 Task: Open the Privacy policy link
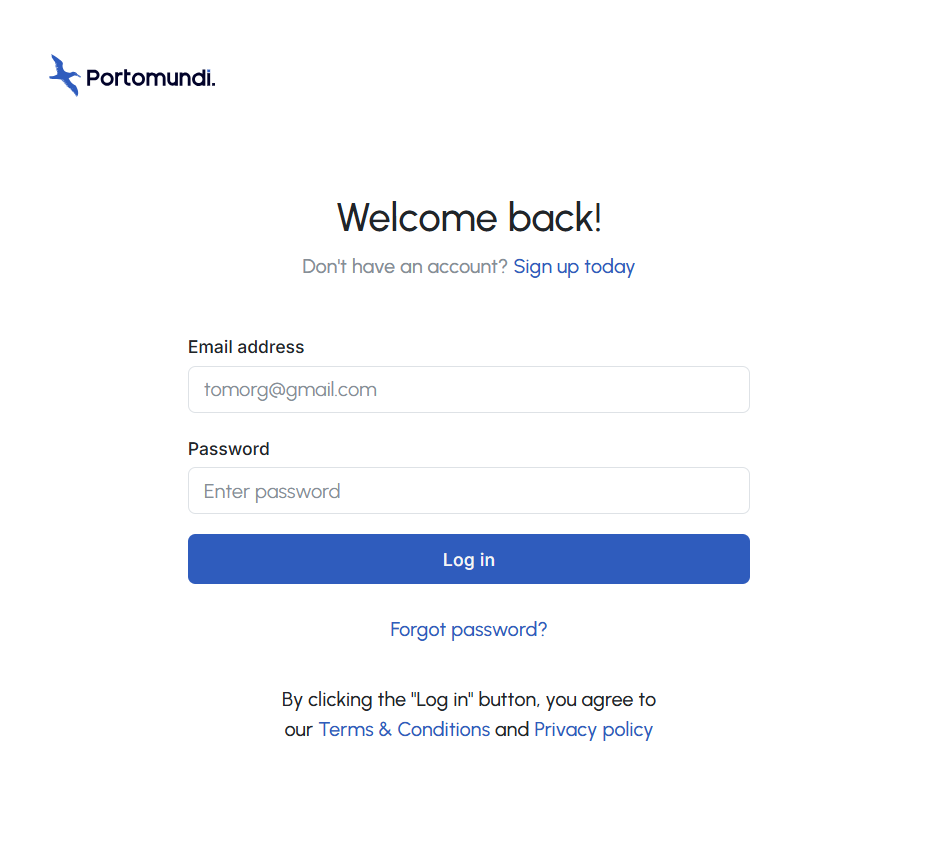click(593, 730)
